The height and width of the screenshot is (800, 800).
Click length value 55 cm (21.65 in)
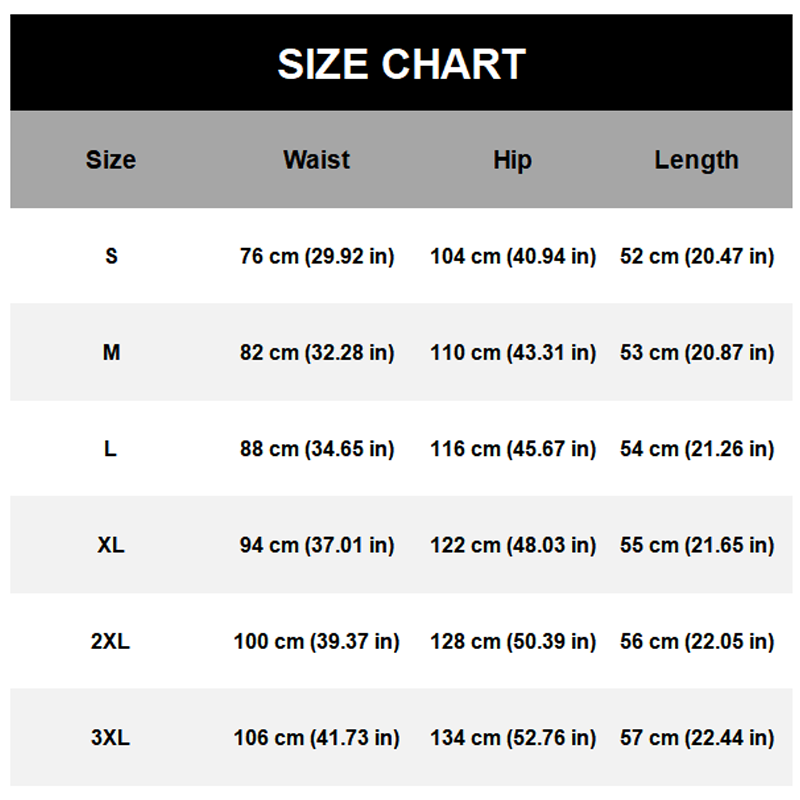tap(697, 545)
